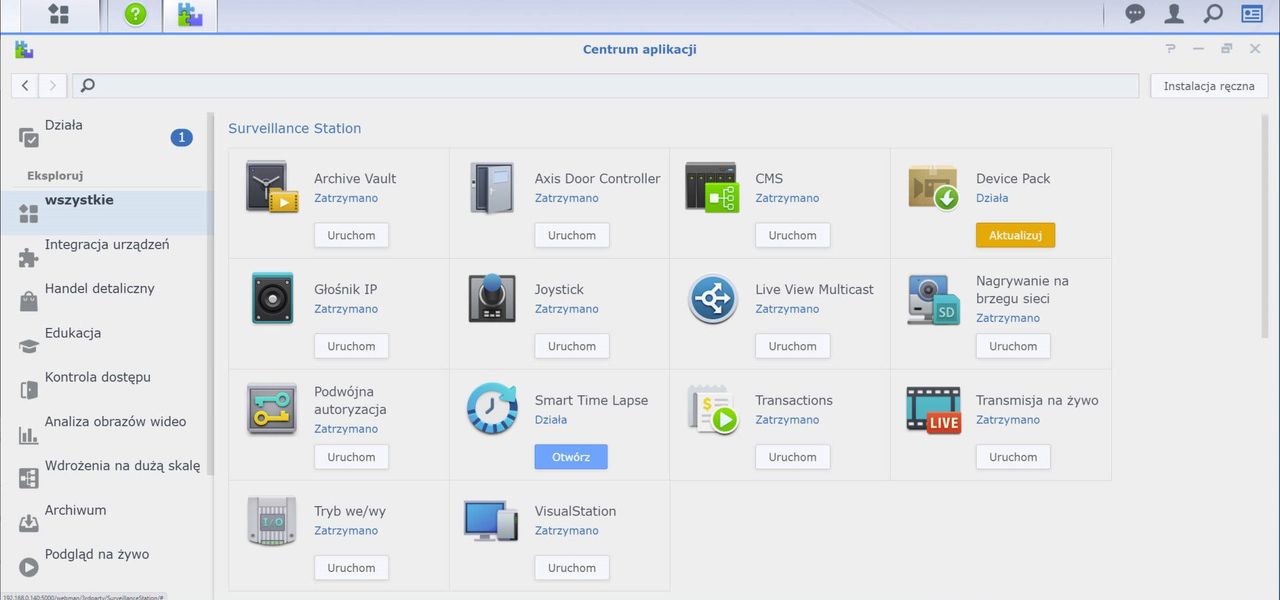
Task: Click Uruchom for VisualStation
Action: click(572, 568)
